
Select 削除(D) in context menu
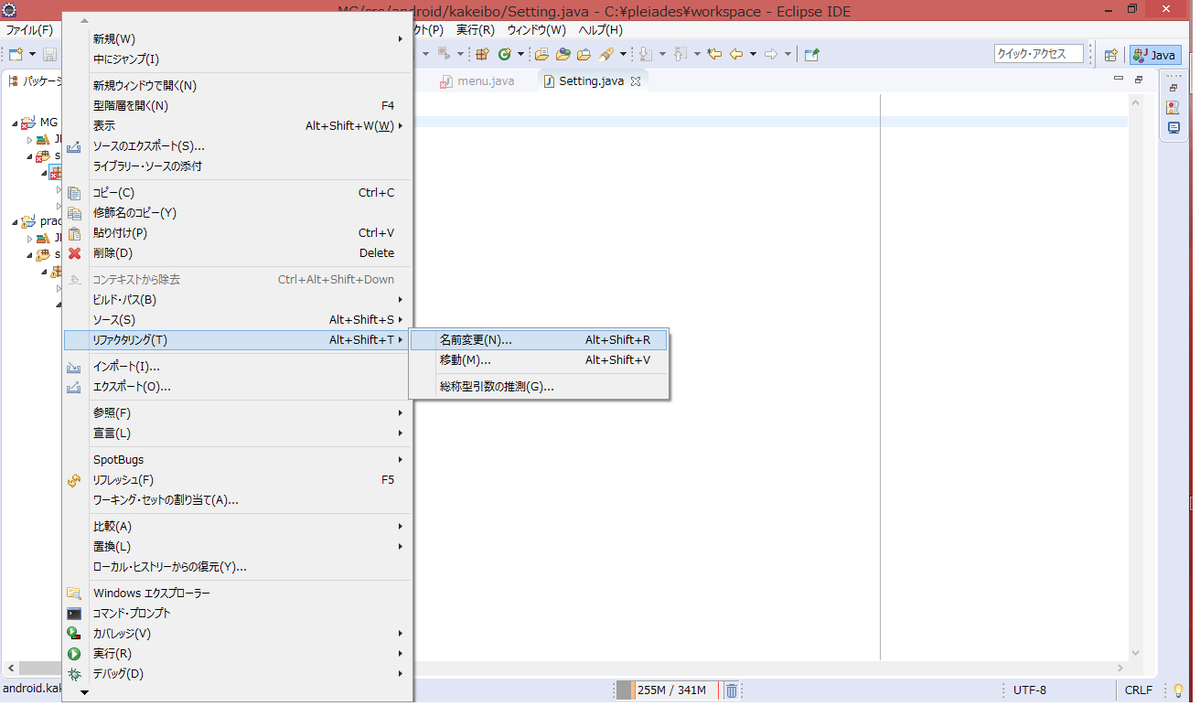click(236, 253)
